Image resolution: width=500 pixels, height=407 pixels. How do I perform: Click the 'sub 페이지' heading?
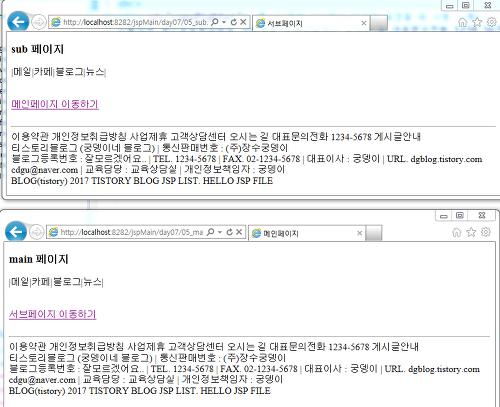(x=37, y=49)
